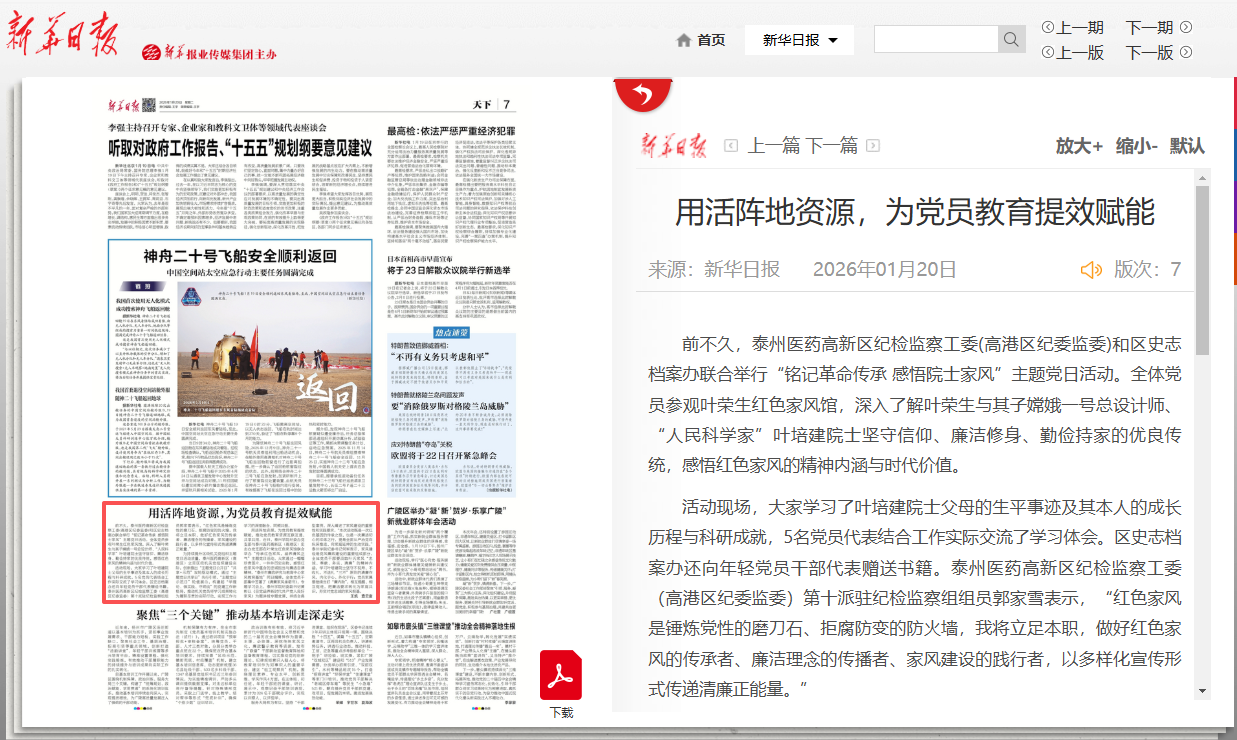
Task: Click 放大+ to enlarge text
Action: pos(1079,146)
